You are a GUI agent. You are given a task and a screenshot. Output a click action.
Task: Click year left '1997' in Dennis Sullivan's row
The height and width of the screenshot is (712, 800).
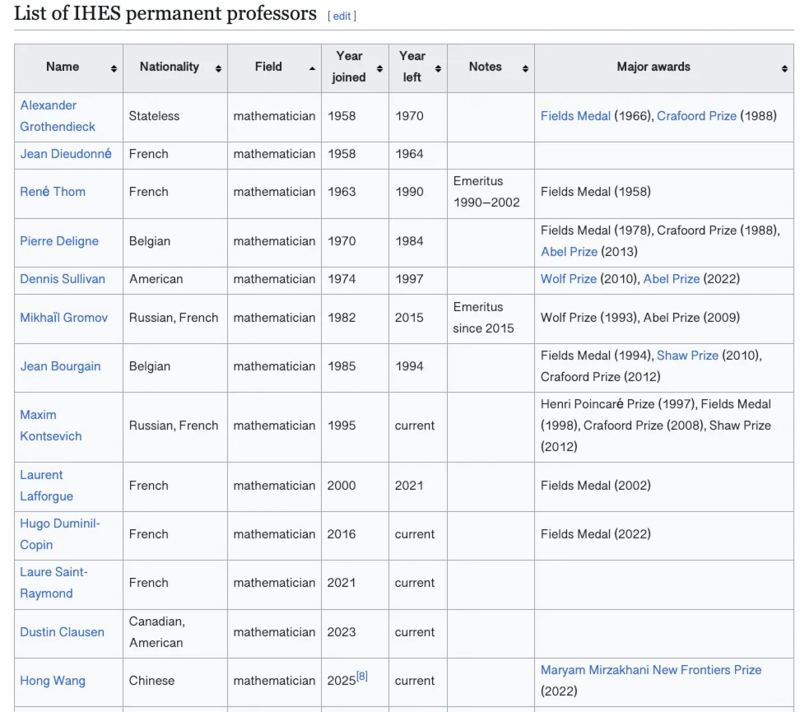409,279
